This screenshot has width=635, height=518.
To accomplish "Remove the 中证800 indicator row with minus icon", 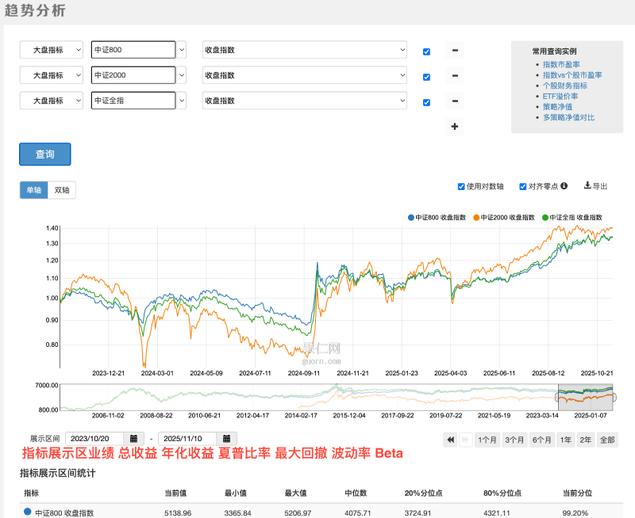I will tap(455, 51).
